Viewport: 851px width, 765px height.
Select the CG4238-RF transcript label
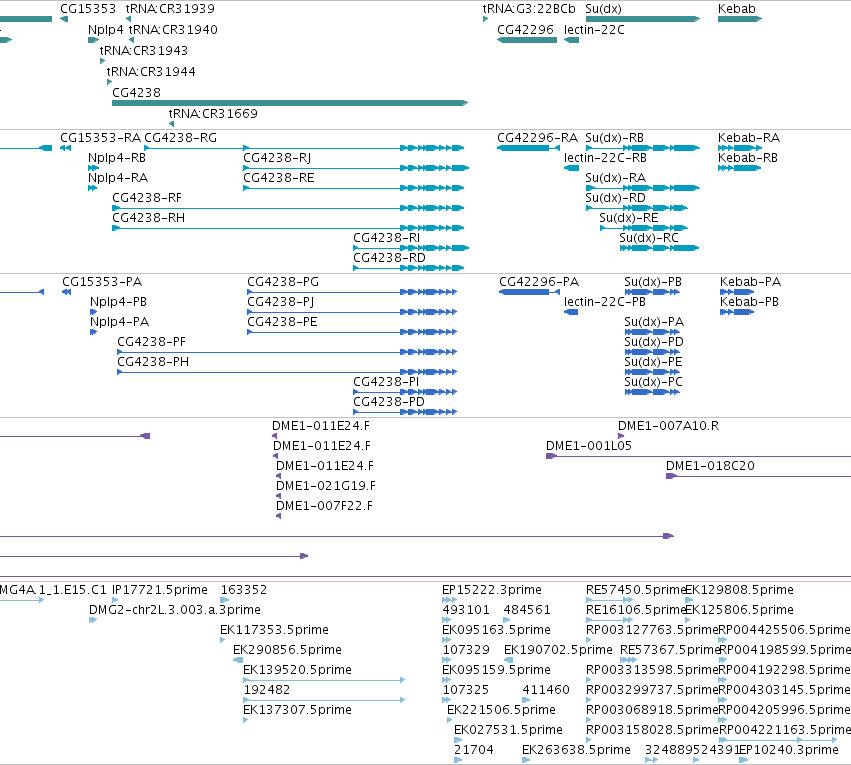click(x=147, y=198)
